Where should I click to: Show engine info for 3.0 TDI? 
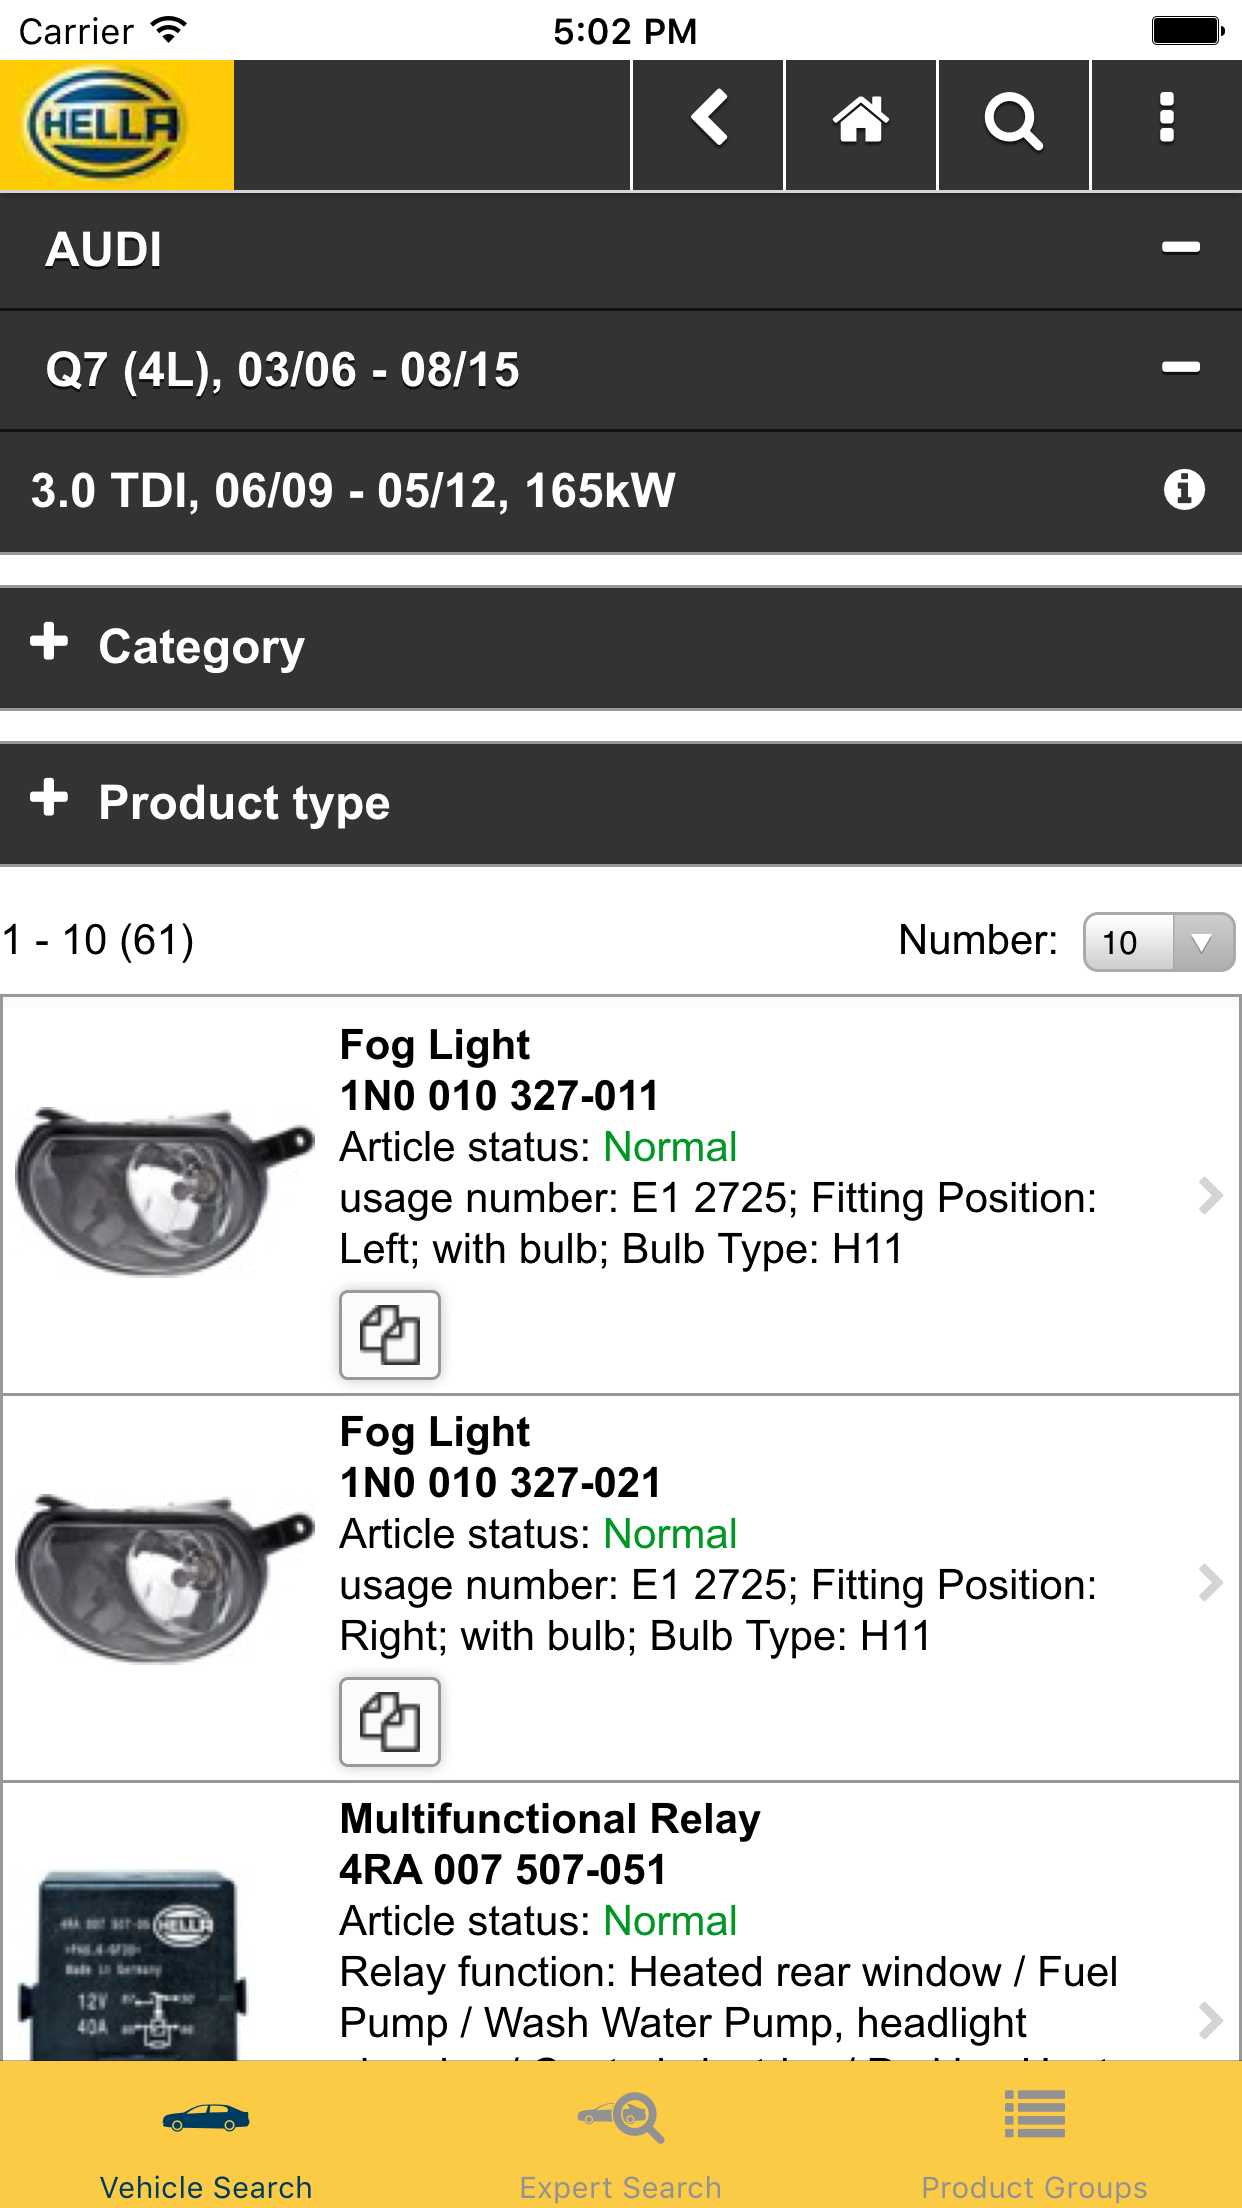point(1184,490)
